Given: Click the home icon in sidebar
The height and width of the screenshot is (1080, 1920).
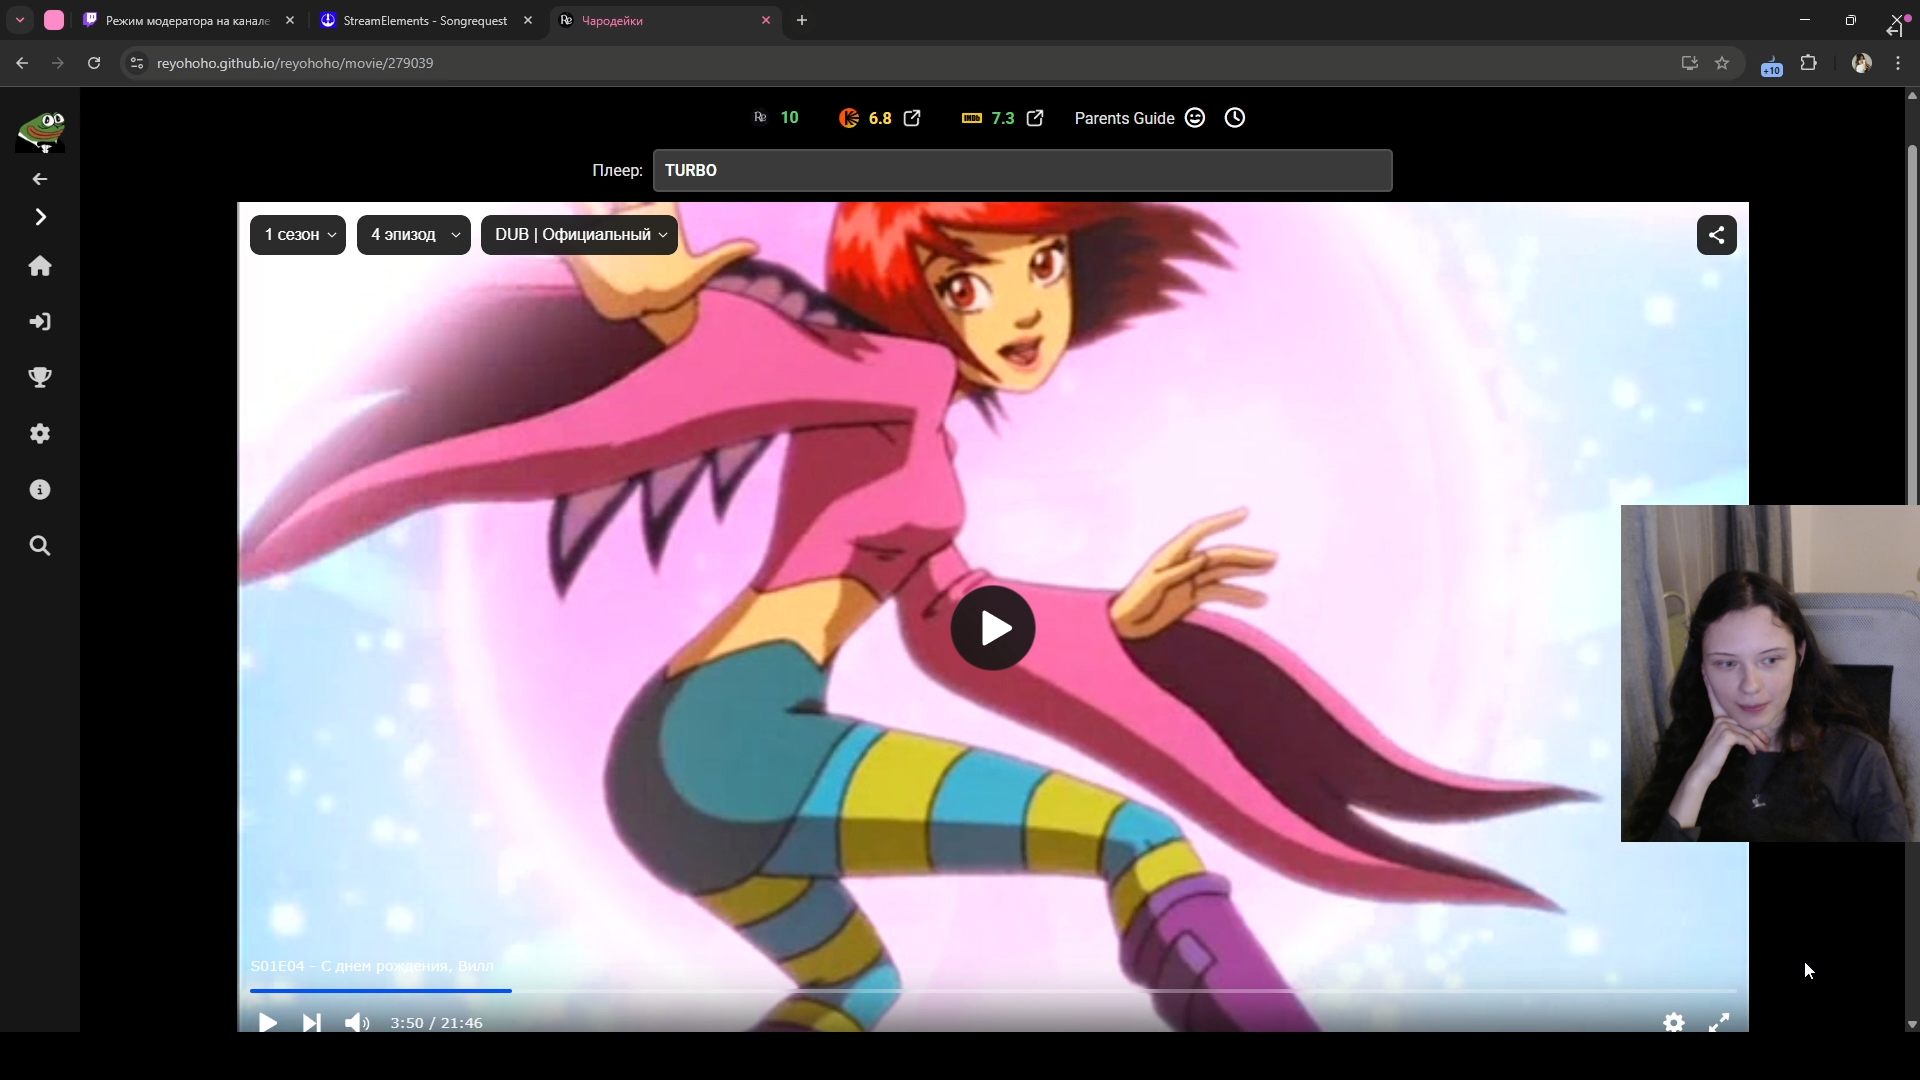Looking at the screenshot, I should point(40,266).
